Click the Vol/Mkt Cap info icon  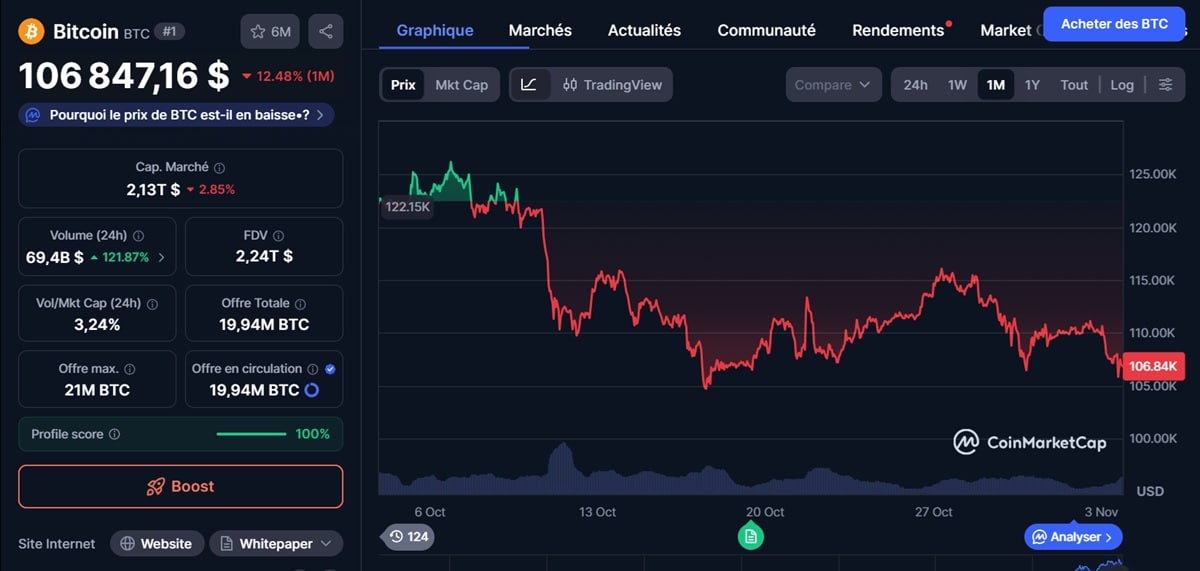153,303
